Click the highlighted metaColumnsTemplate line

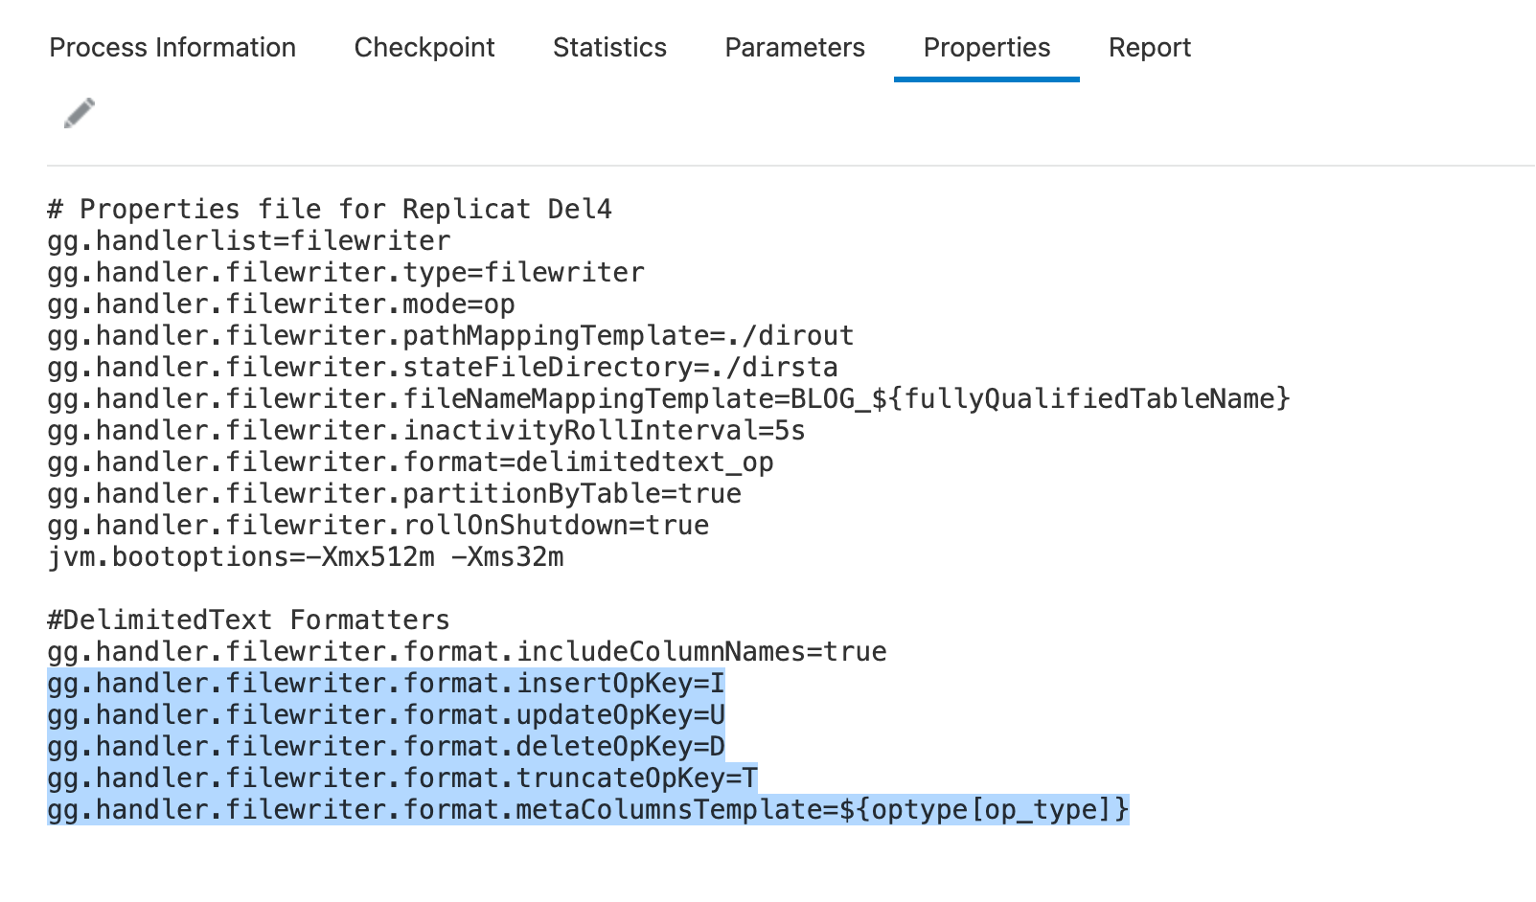588,810
